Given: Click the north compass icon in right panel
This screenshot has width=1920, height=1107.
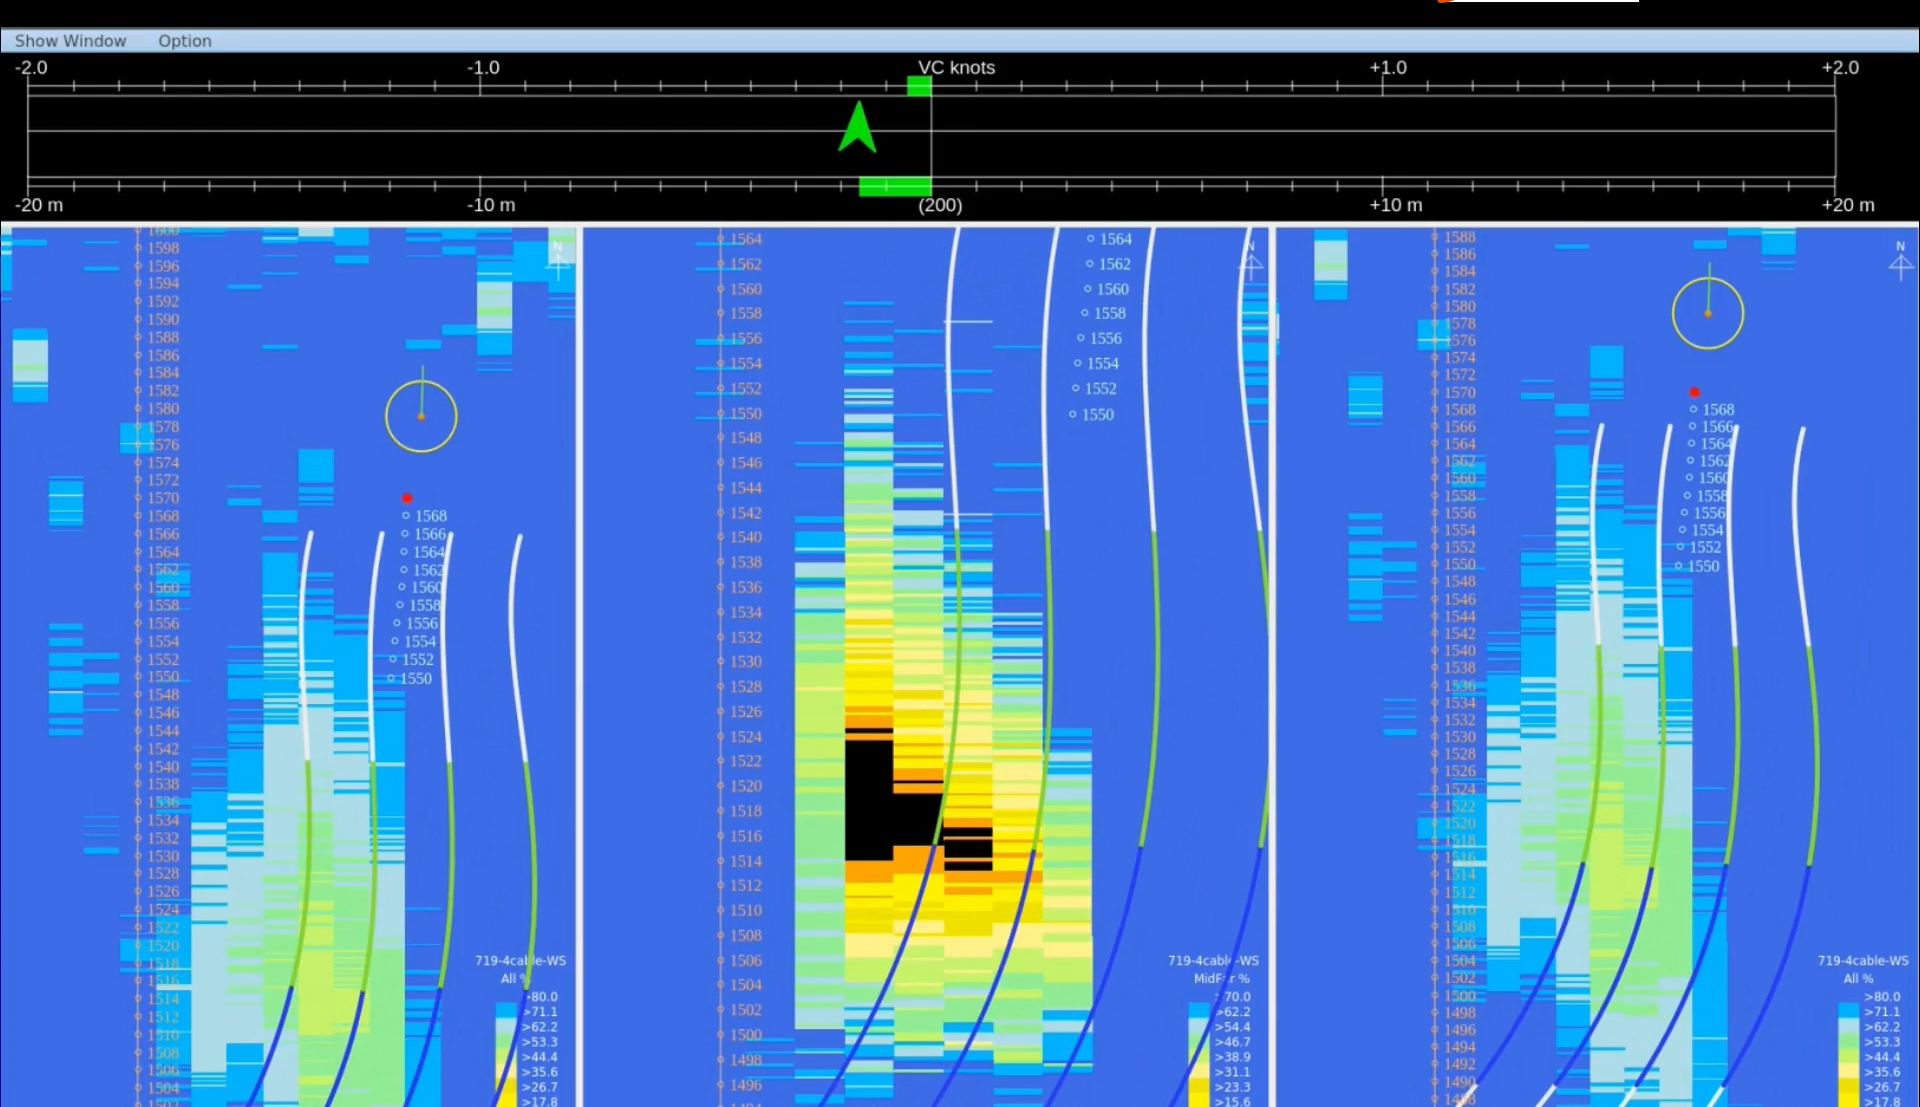Looking at the screenshot, I should 1901,262.
